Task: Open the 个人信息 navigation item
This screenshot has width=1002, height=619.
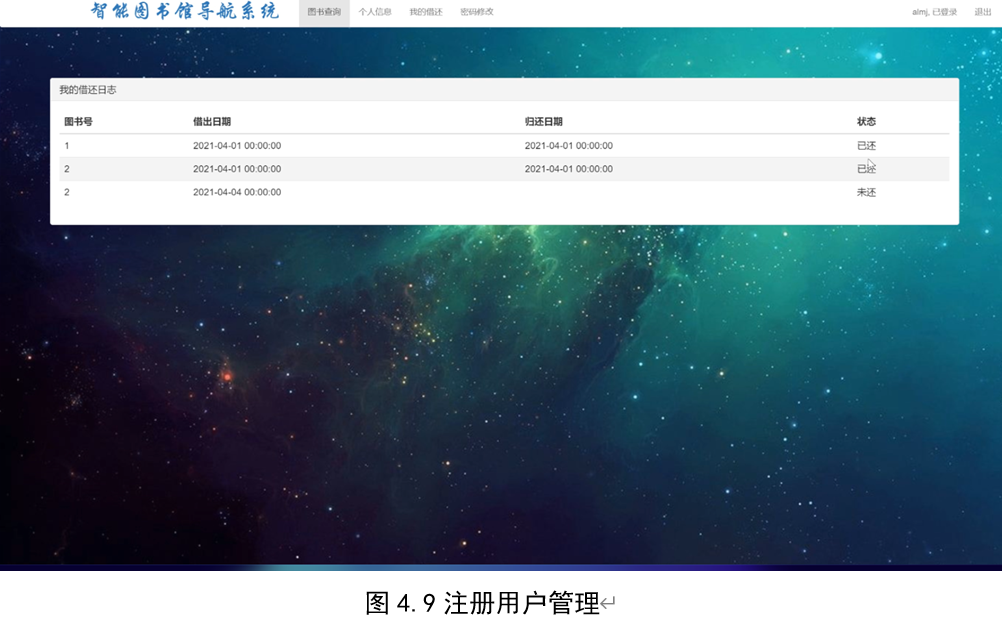Action: (375, 13)
